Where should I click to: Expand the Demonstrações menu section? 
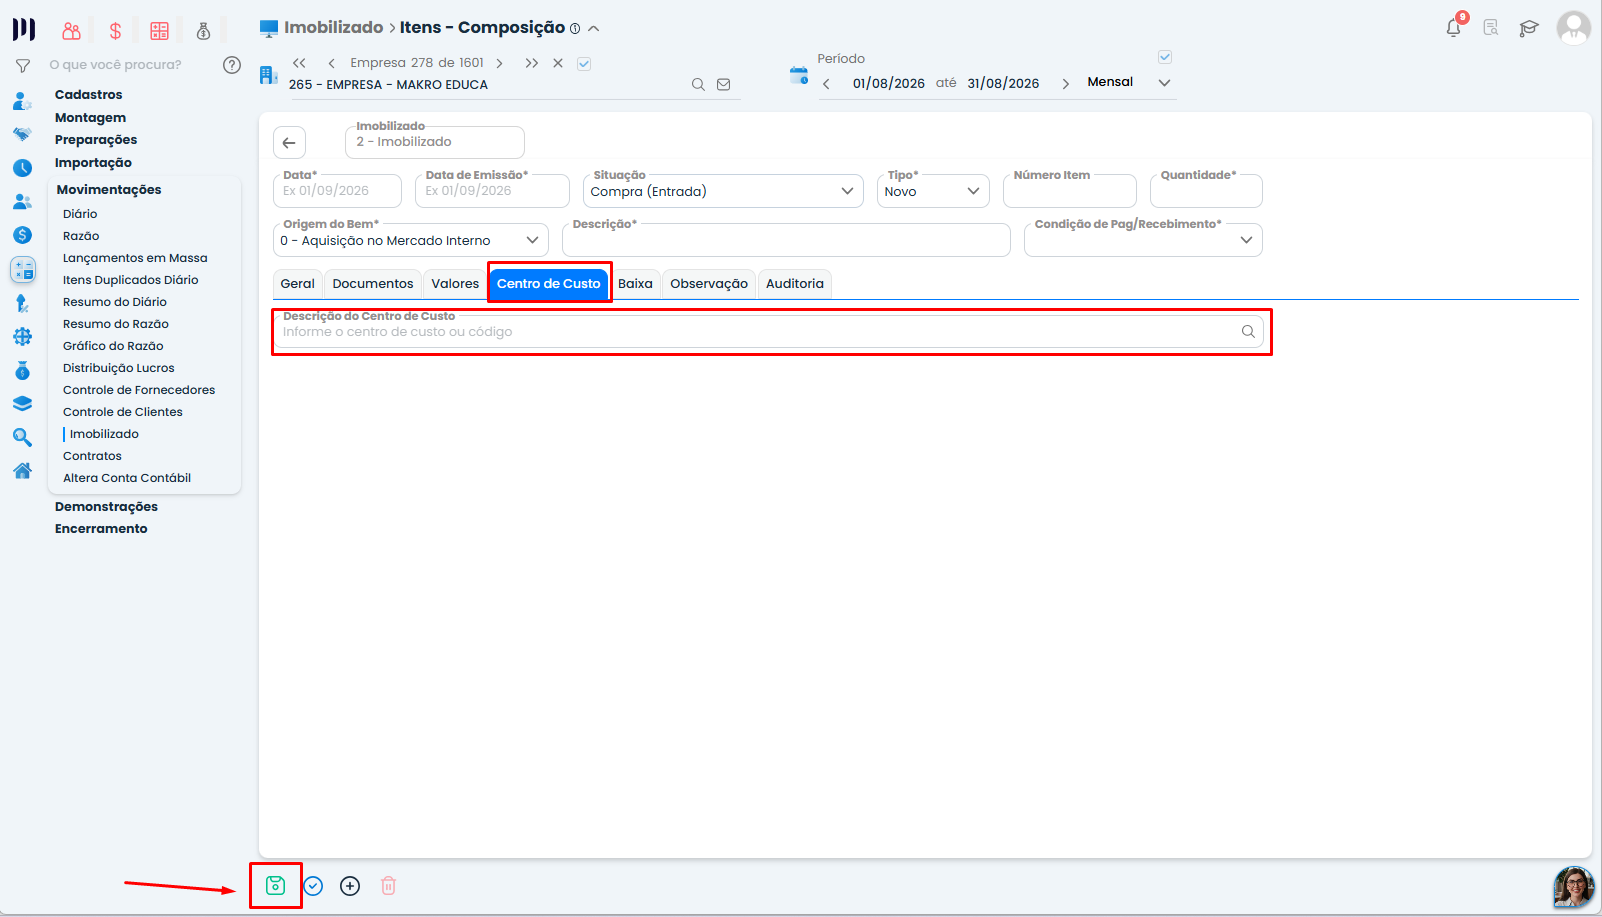tap(106, 507)
